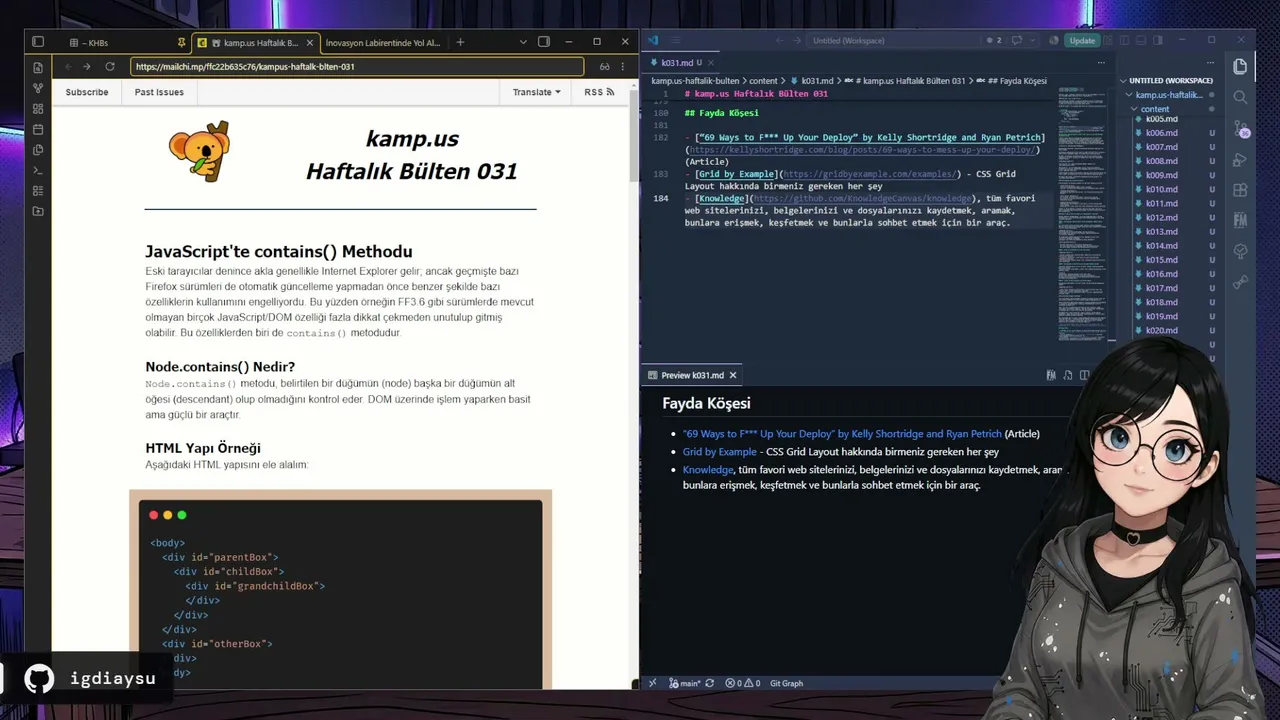
Task: Open browser tab list chevron
Action: click(523, 42)
